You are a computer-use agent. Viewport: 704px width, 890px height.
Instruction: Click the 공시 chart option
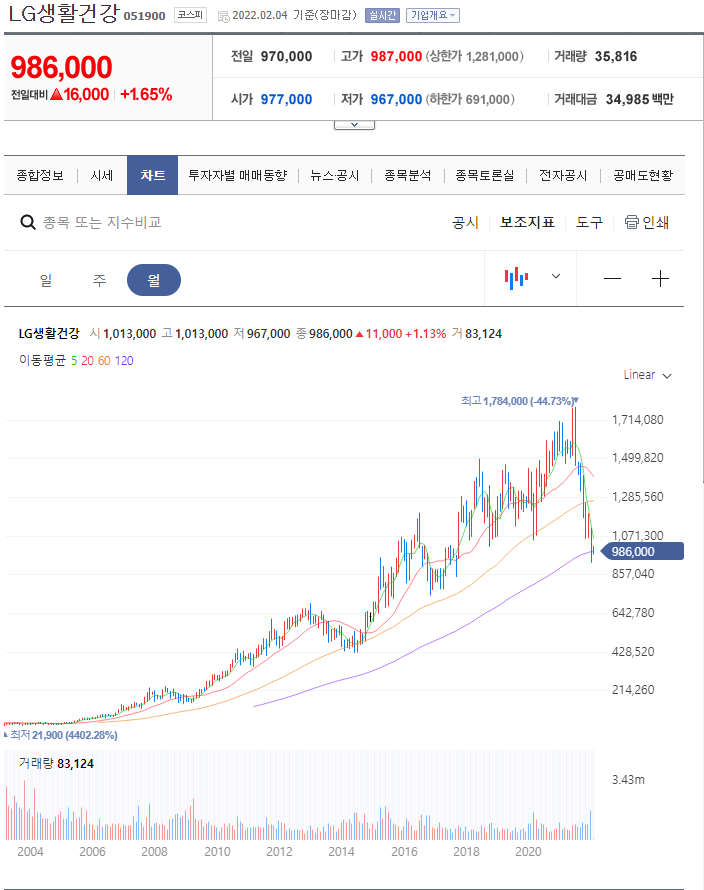(x=466, y=222)
